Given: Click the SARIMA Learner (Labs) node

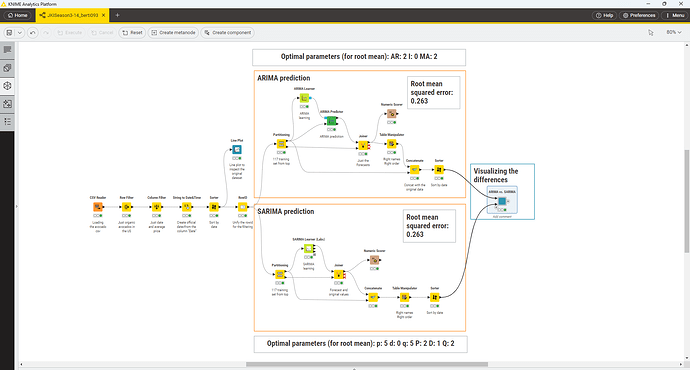Looking at the screenshot, I should [308, 249].
